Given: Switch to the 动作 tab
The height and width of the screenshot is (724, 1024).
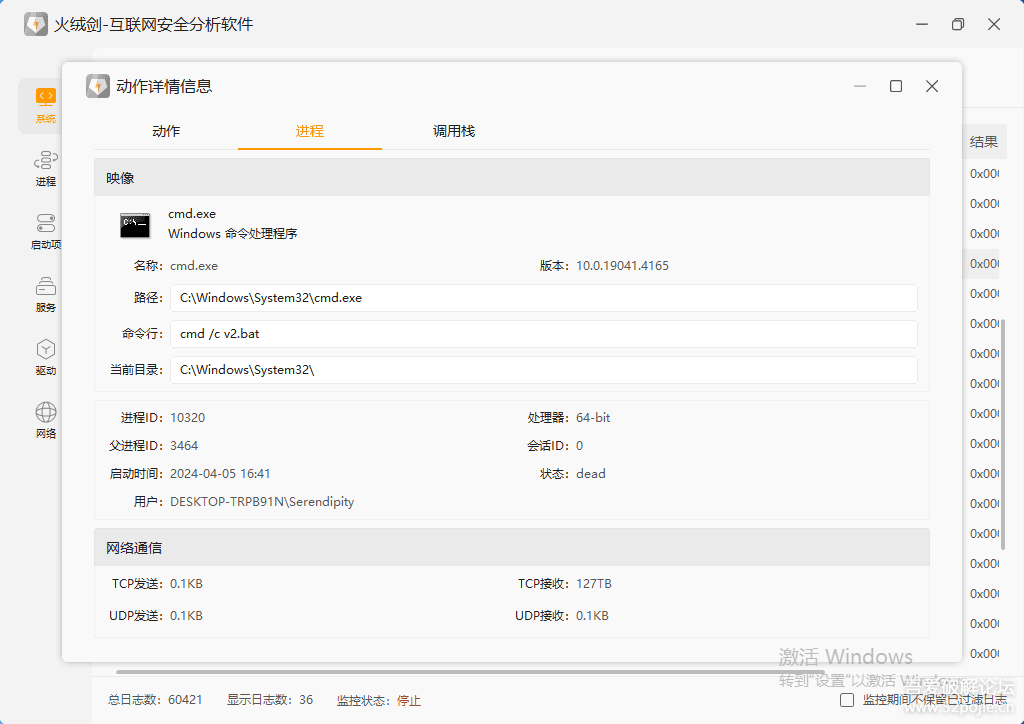Looking at the screenshot, I should click(x=166, y=131).
